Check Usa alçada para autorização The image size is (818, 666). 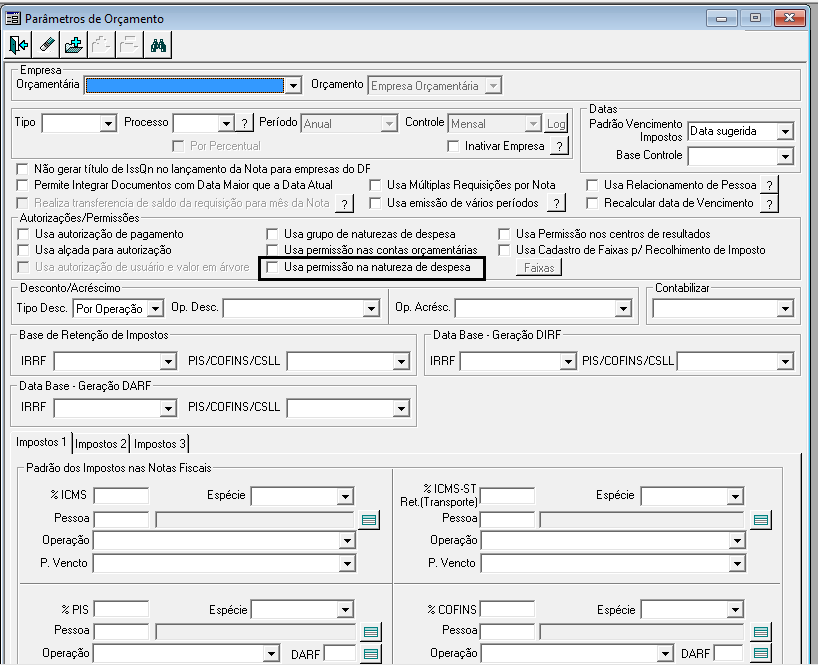23,250
